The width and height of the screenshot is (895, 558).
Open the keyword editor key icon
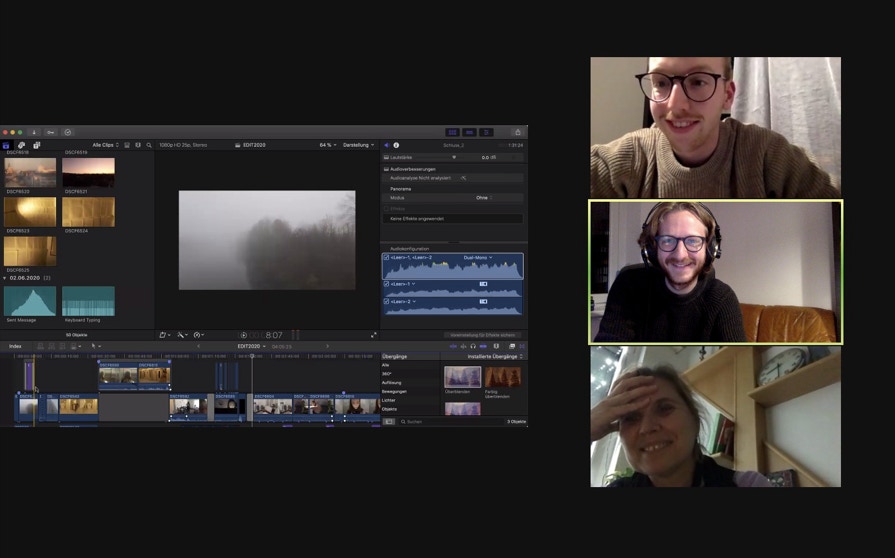point(50,132)
